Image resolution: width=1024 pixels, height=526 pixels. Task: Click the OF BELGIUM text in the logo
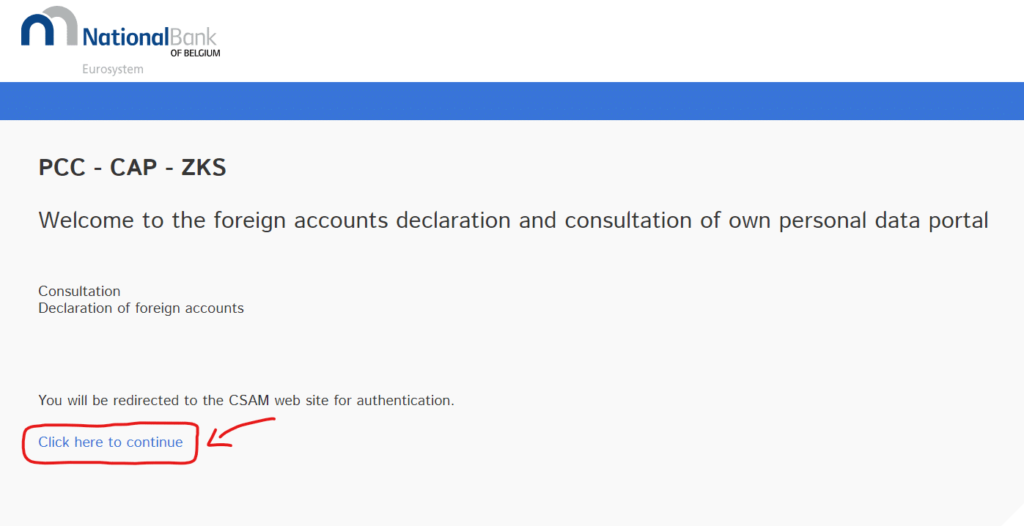coord(195,53)
